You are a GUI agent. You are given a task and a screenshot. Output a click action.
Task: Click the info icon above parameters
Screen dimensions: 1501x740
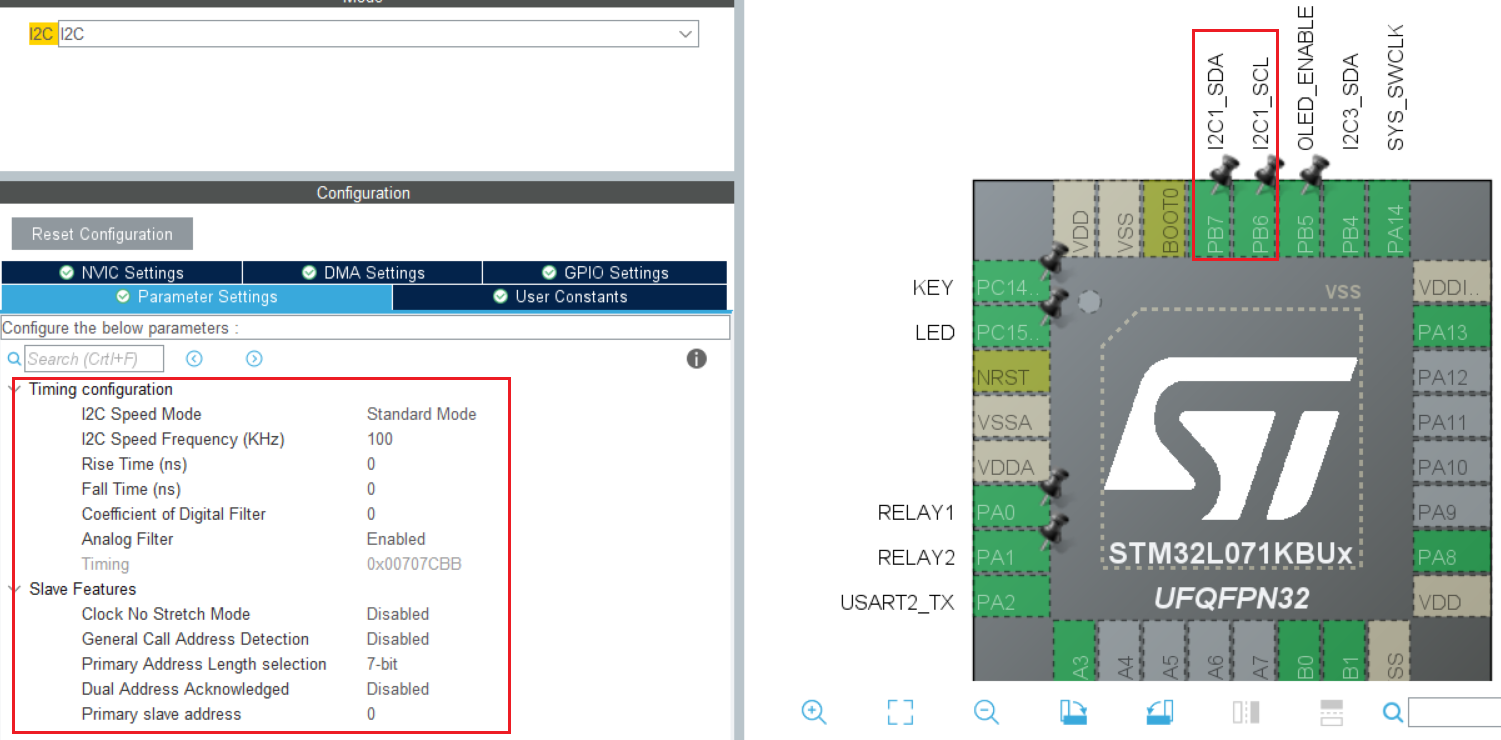coord(697,359)
